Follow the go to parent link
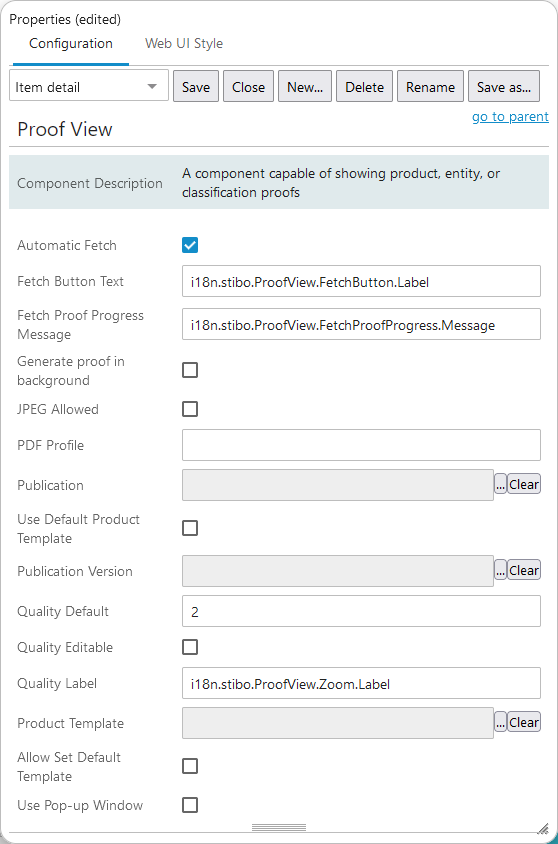This screenshot has width=558, height=844. (x=510, y=116)
